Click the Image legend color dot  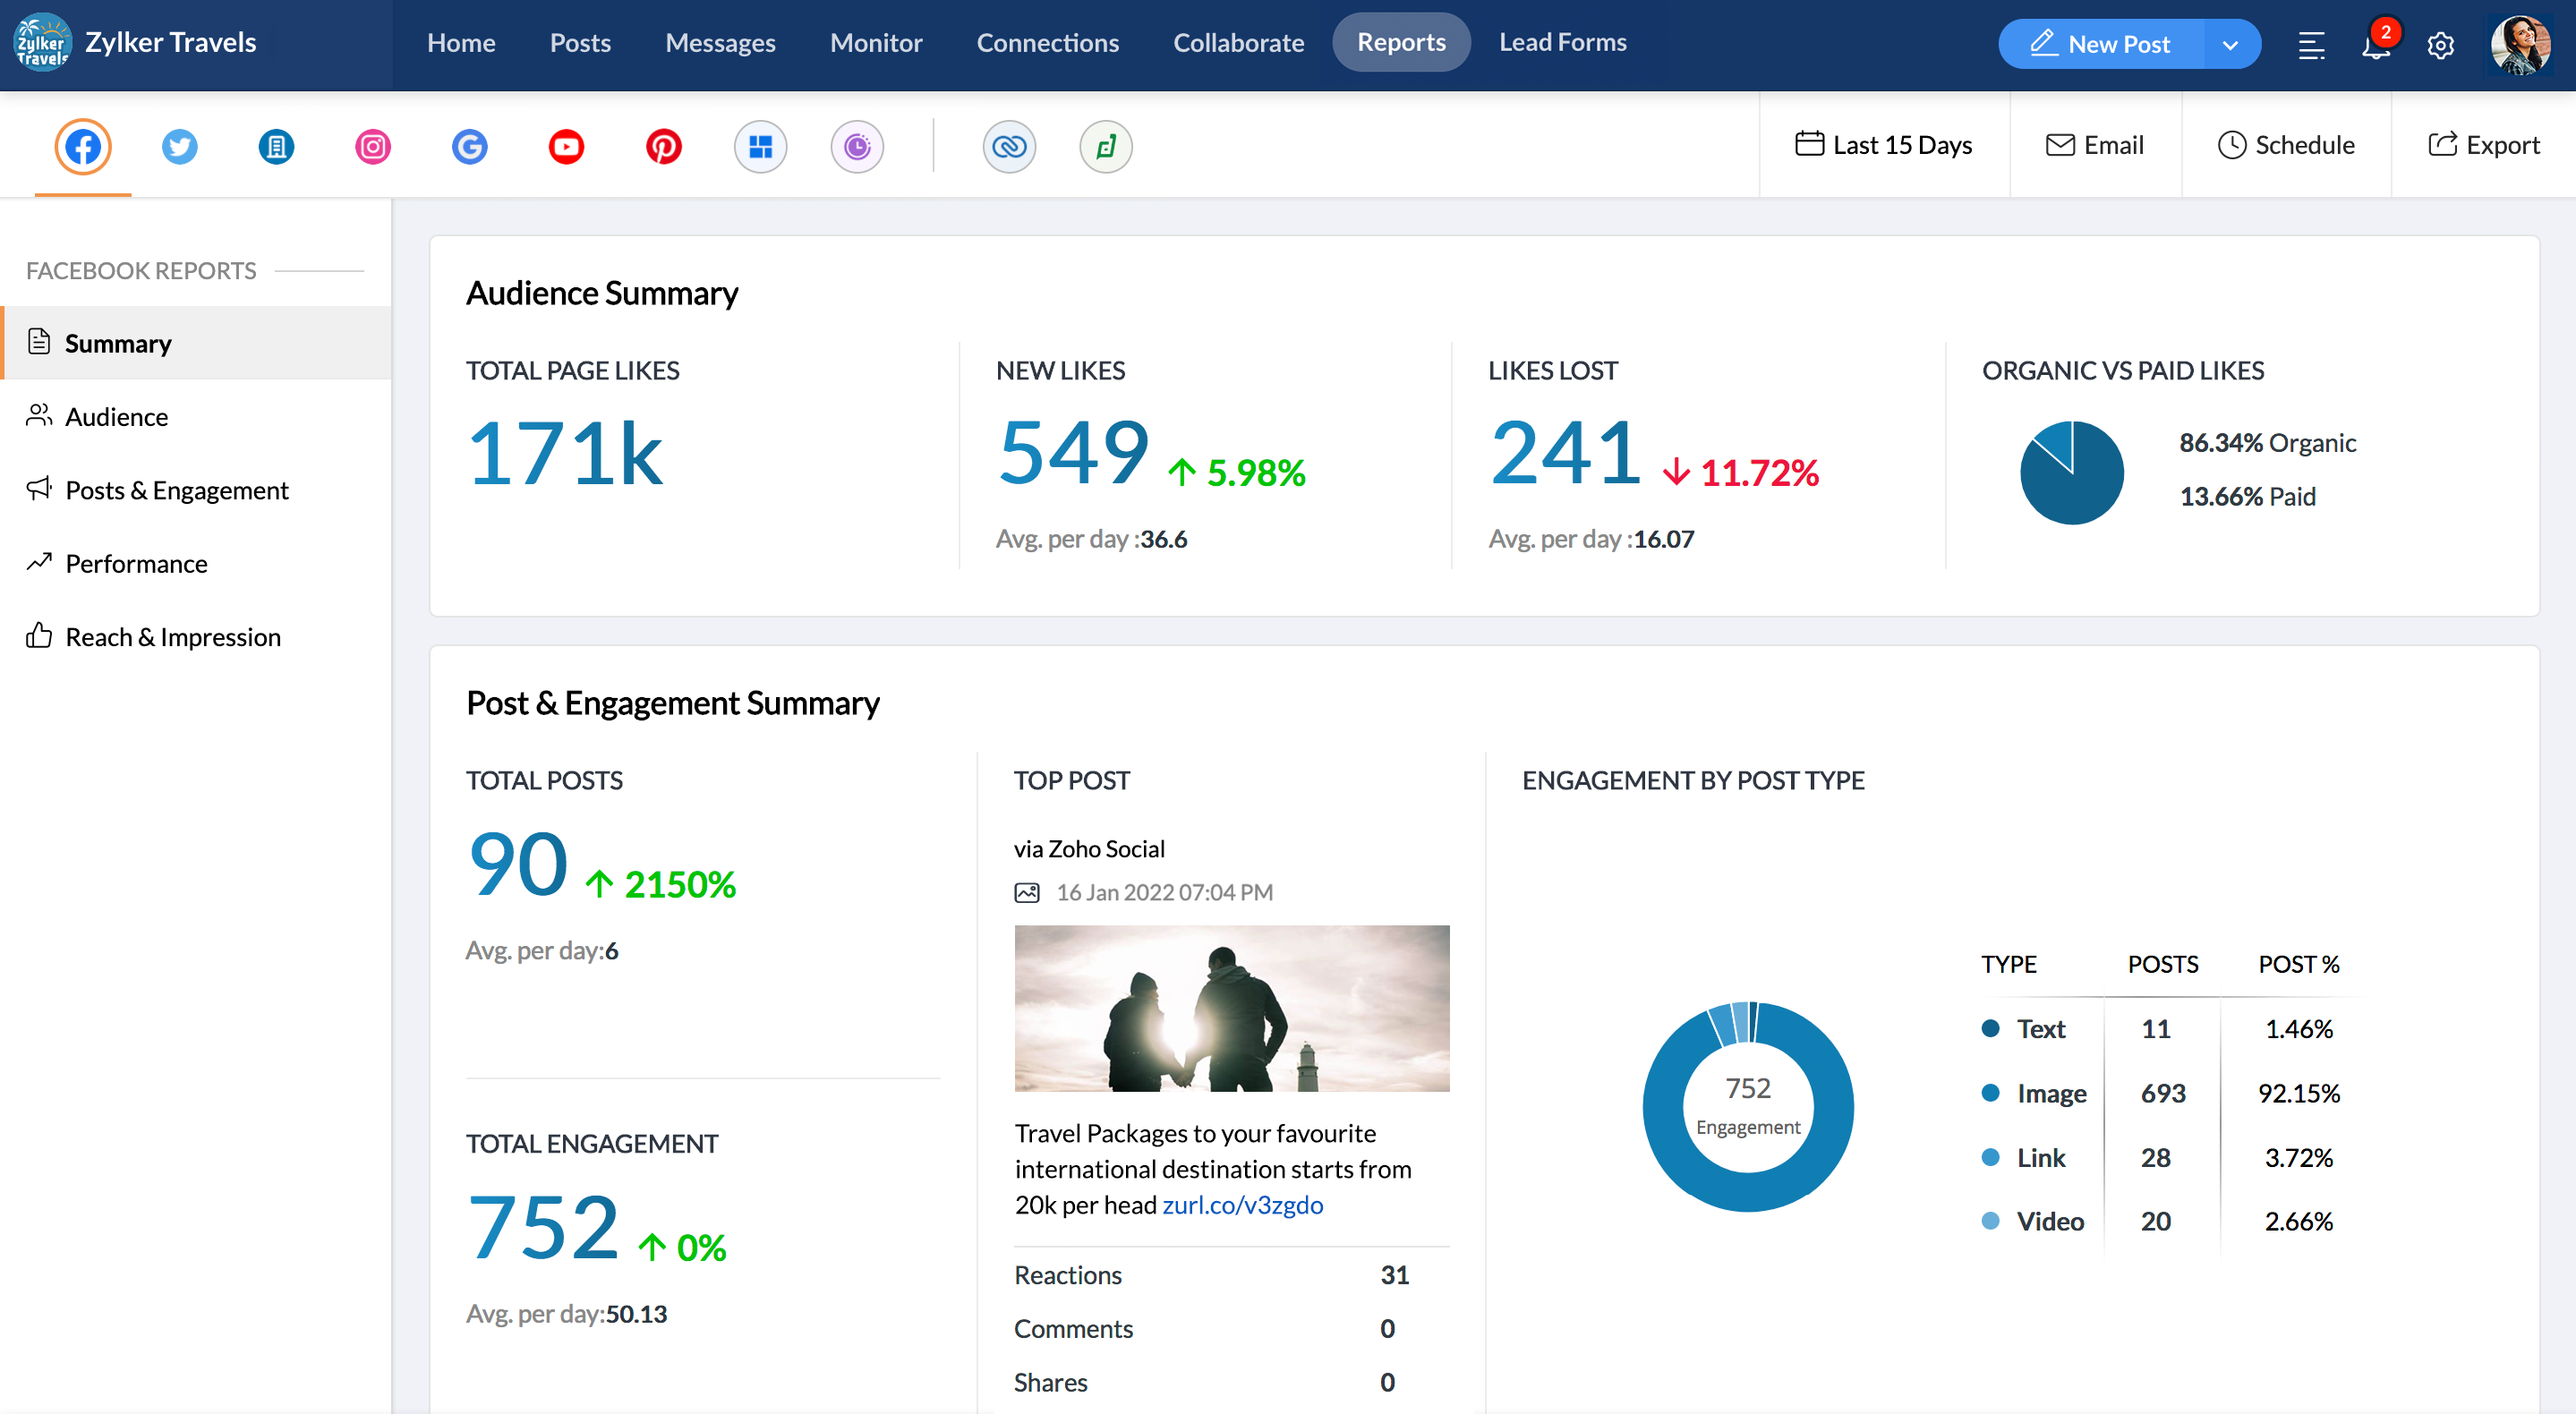[x=1990, y=1093]
